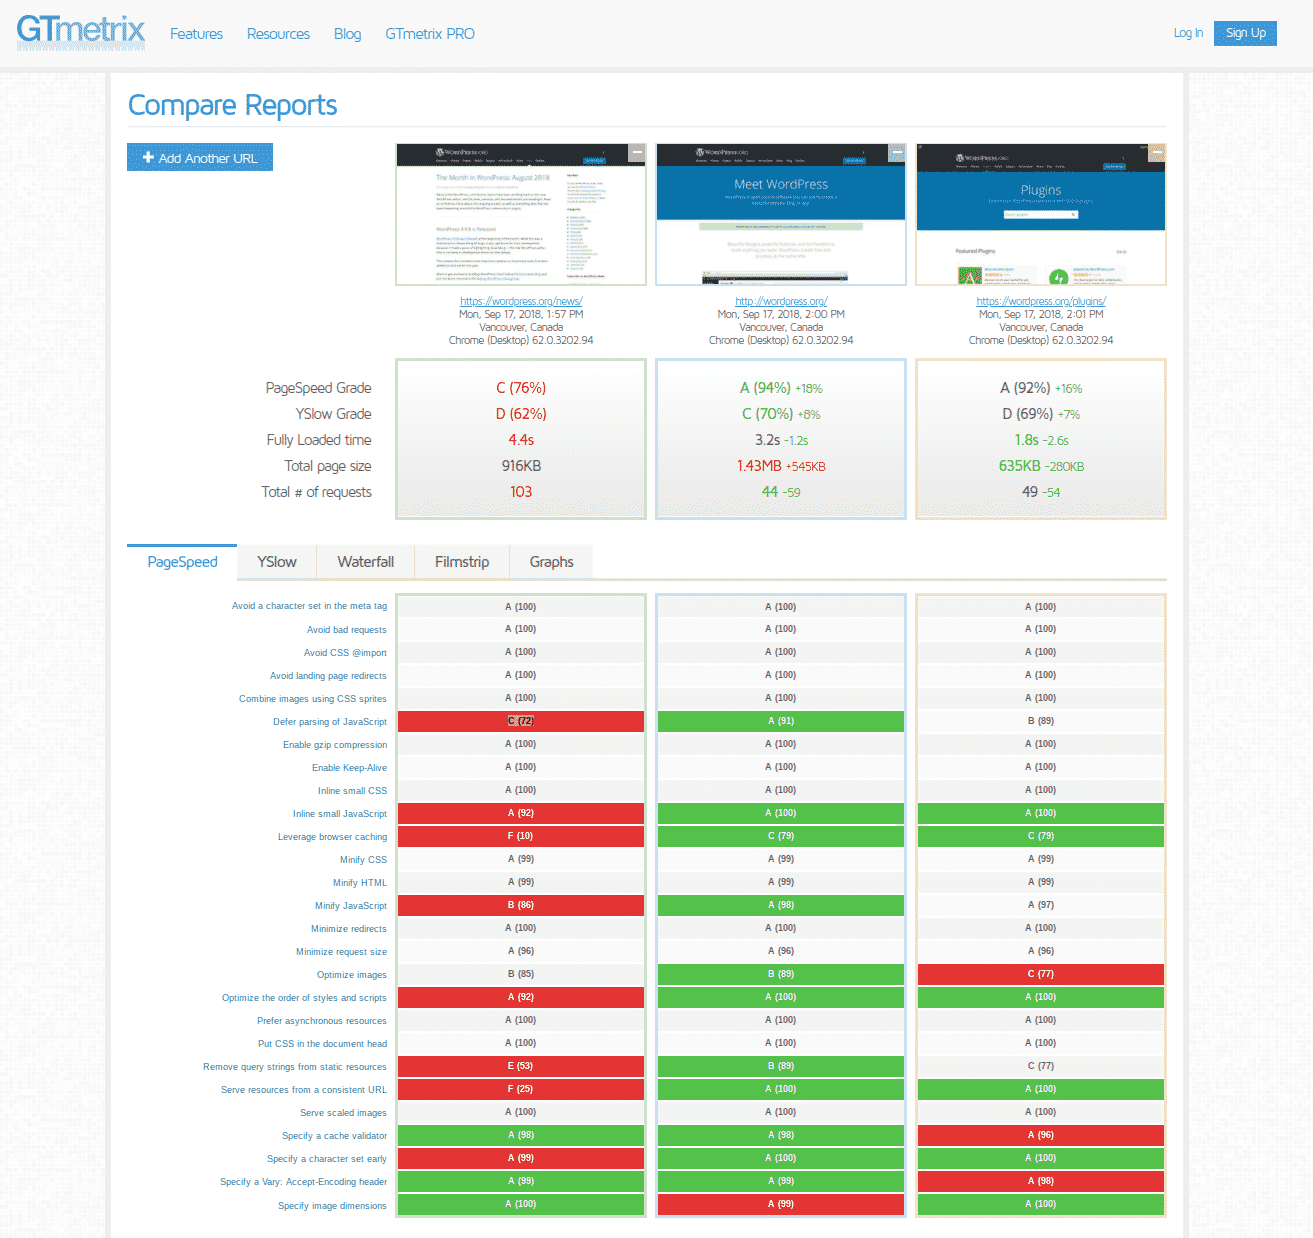The height and width of the screenshot is (1238, 1313).
Task: Open 'Defer parsing of JavaScript' recommendation
Action: click(x=330, y=722)
